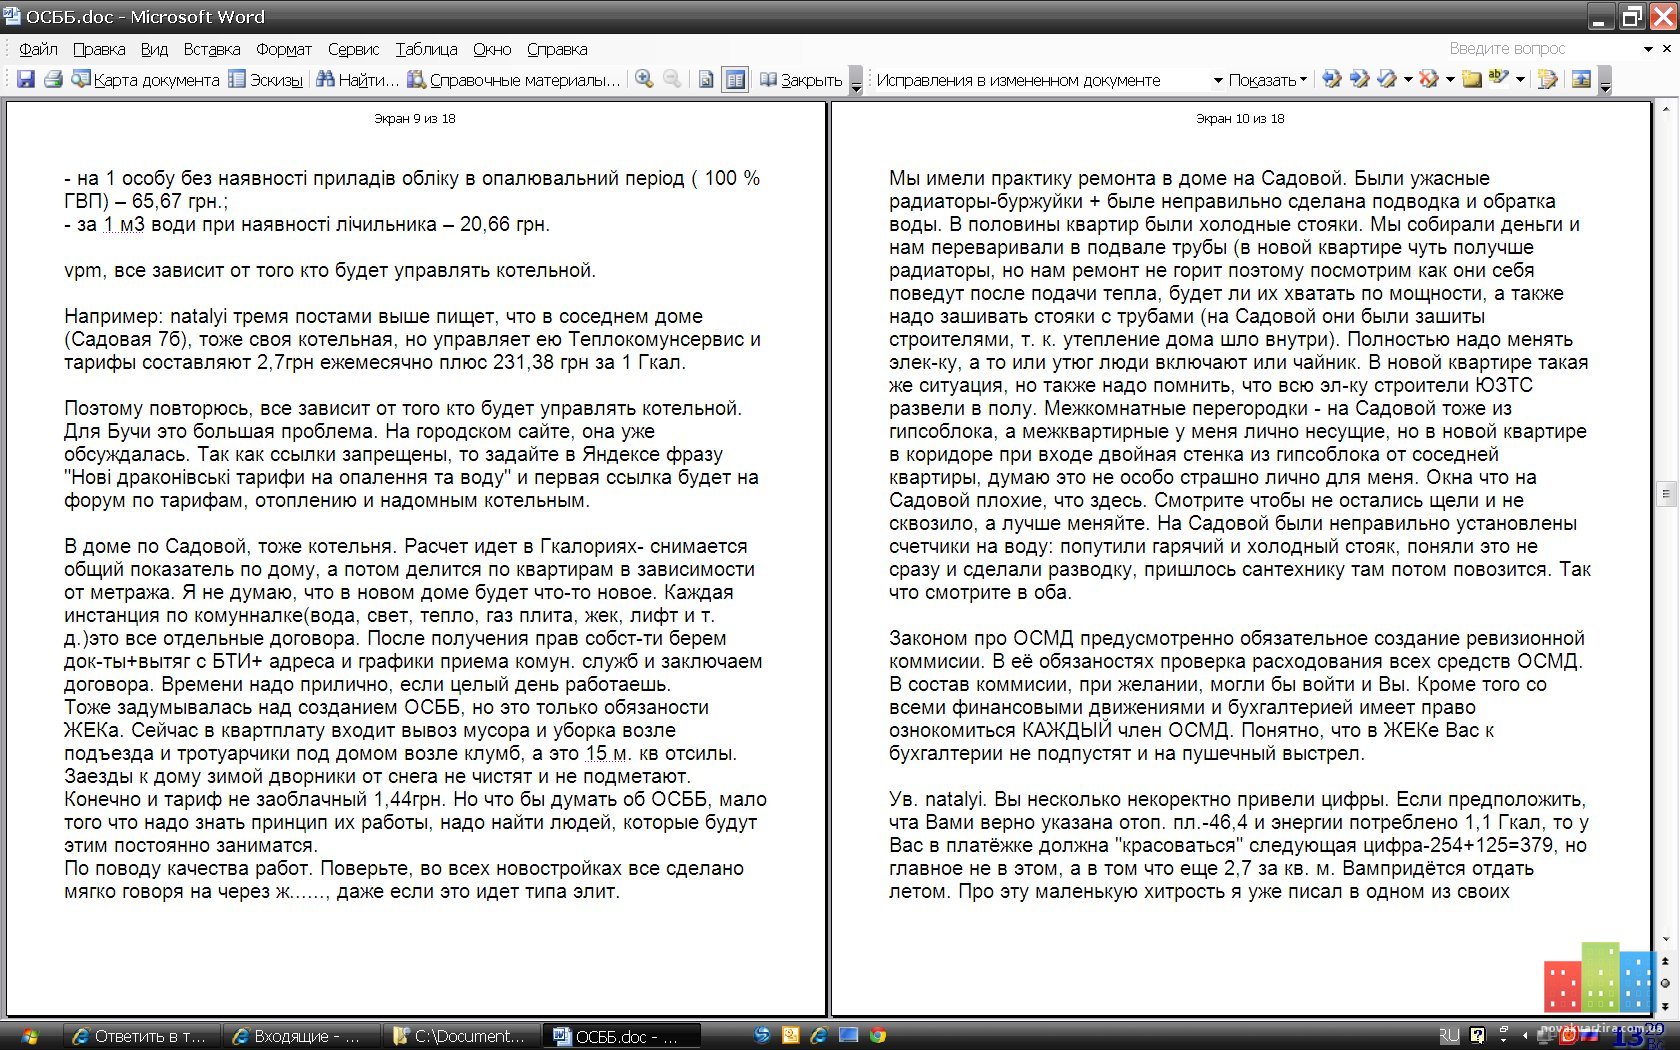Select ОСББ.doc taskbar button
1680x1050 pixels.
(x=621, y=1036)
